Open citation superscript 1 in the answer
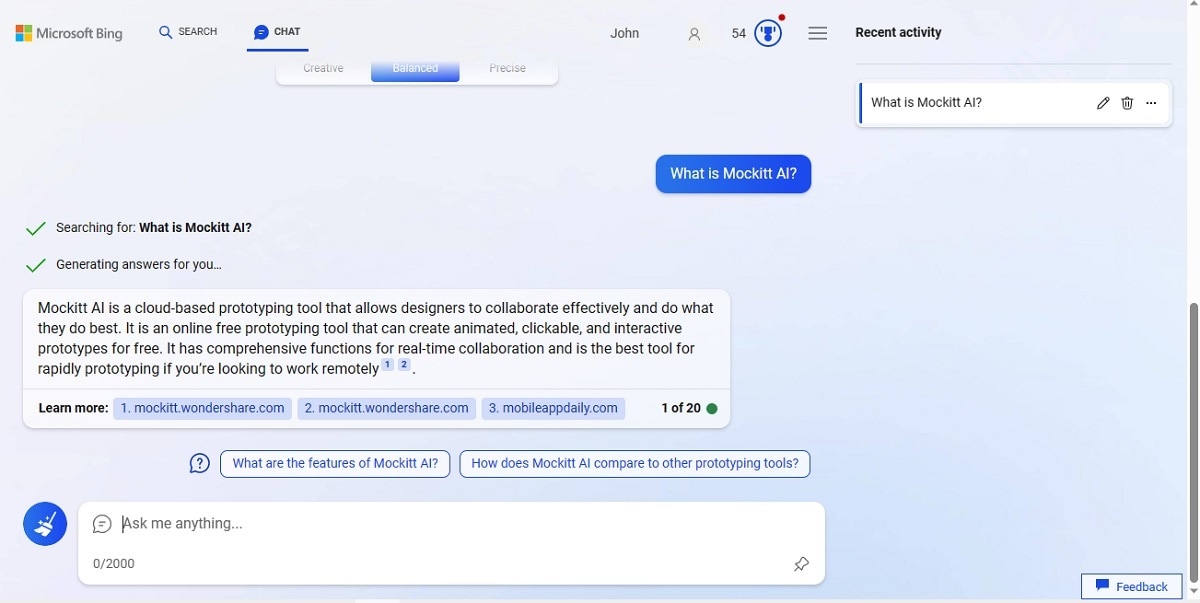 click(x=387, y=365)
